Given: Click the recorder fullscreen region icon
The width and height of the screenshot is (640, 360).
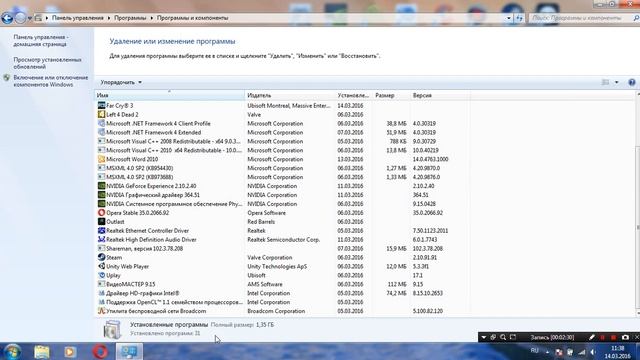Looking at the screenshot, I should 513,337.
